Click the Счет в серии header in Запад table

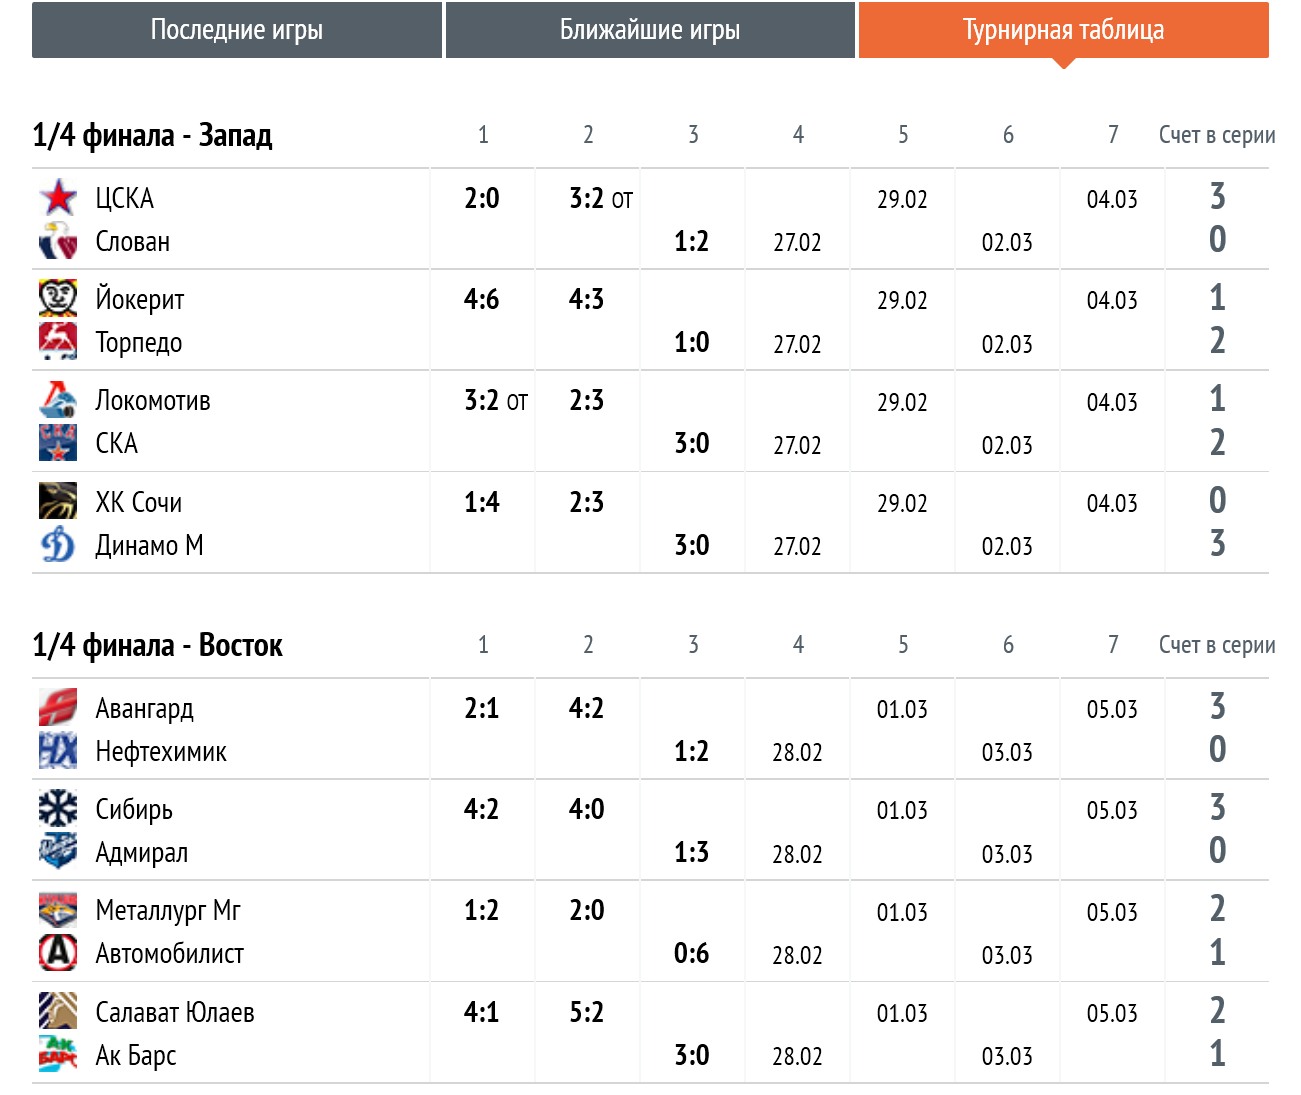coord(1217,135)
